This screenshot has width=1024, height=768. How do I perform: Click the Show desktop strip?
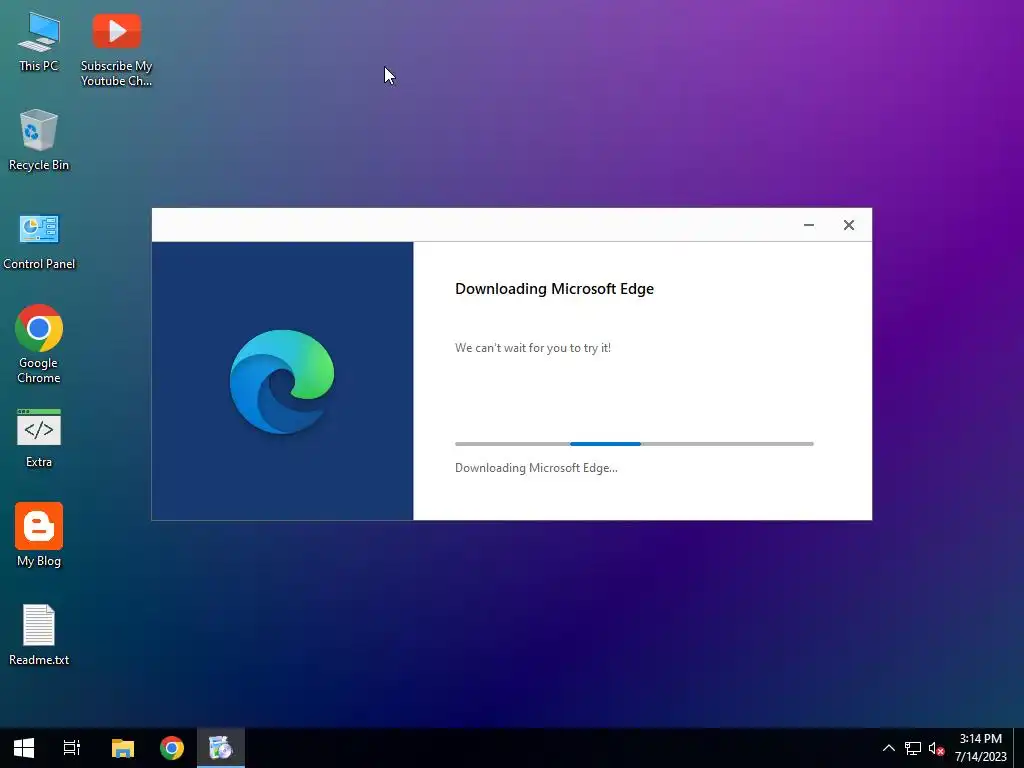pyautogui.click(x=1019, y=748)
